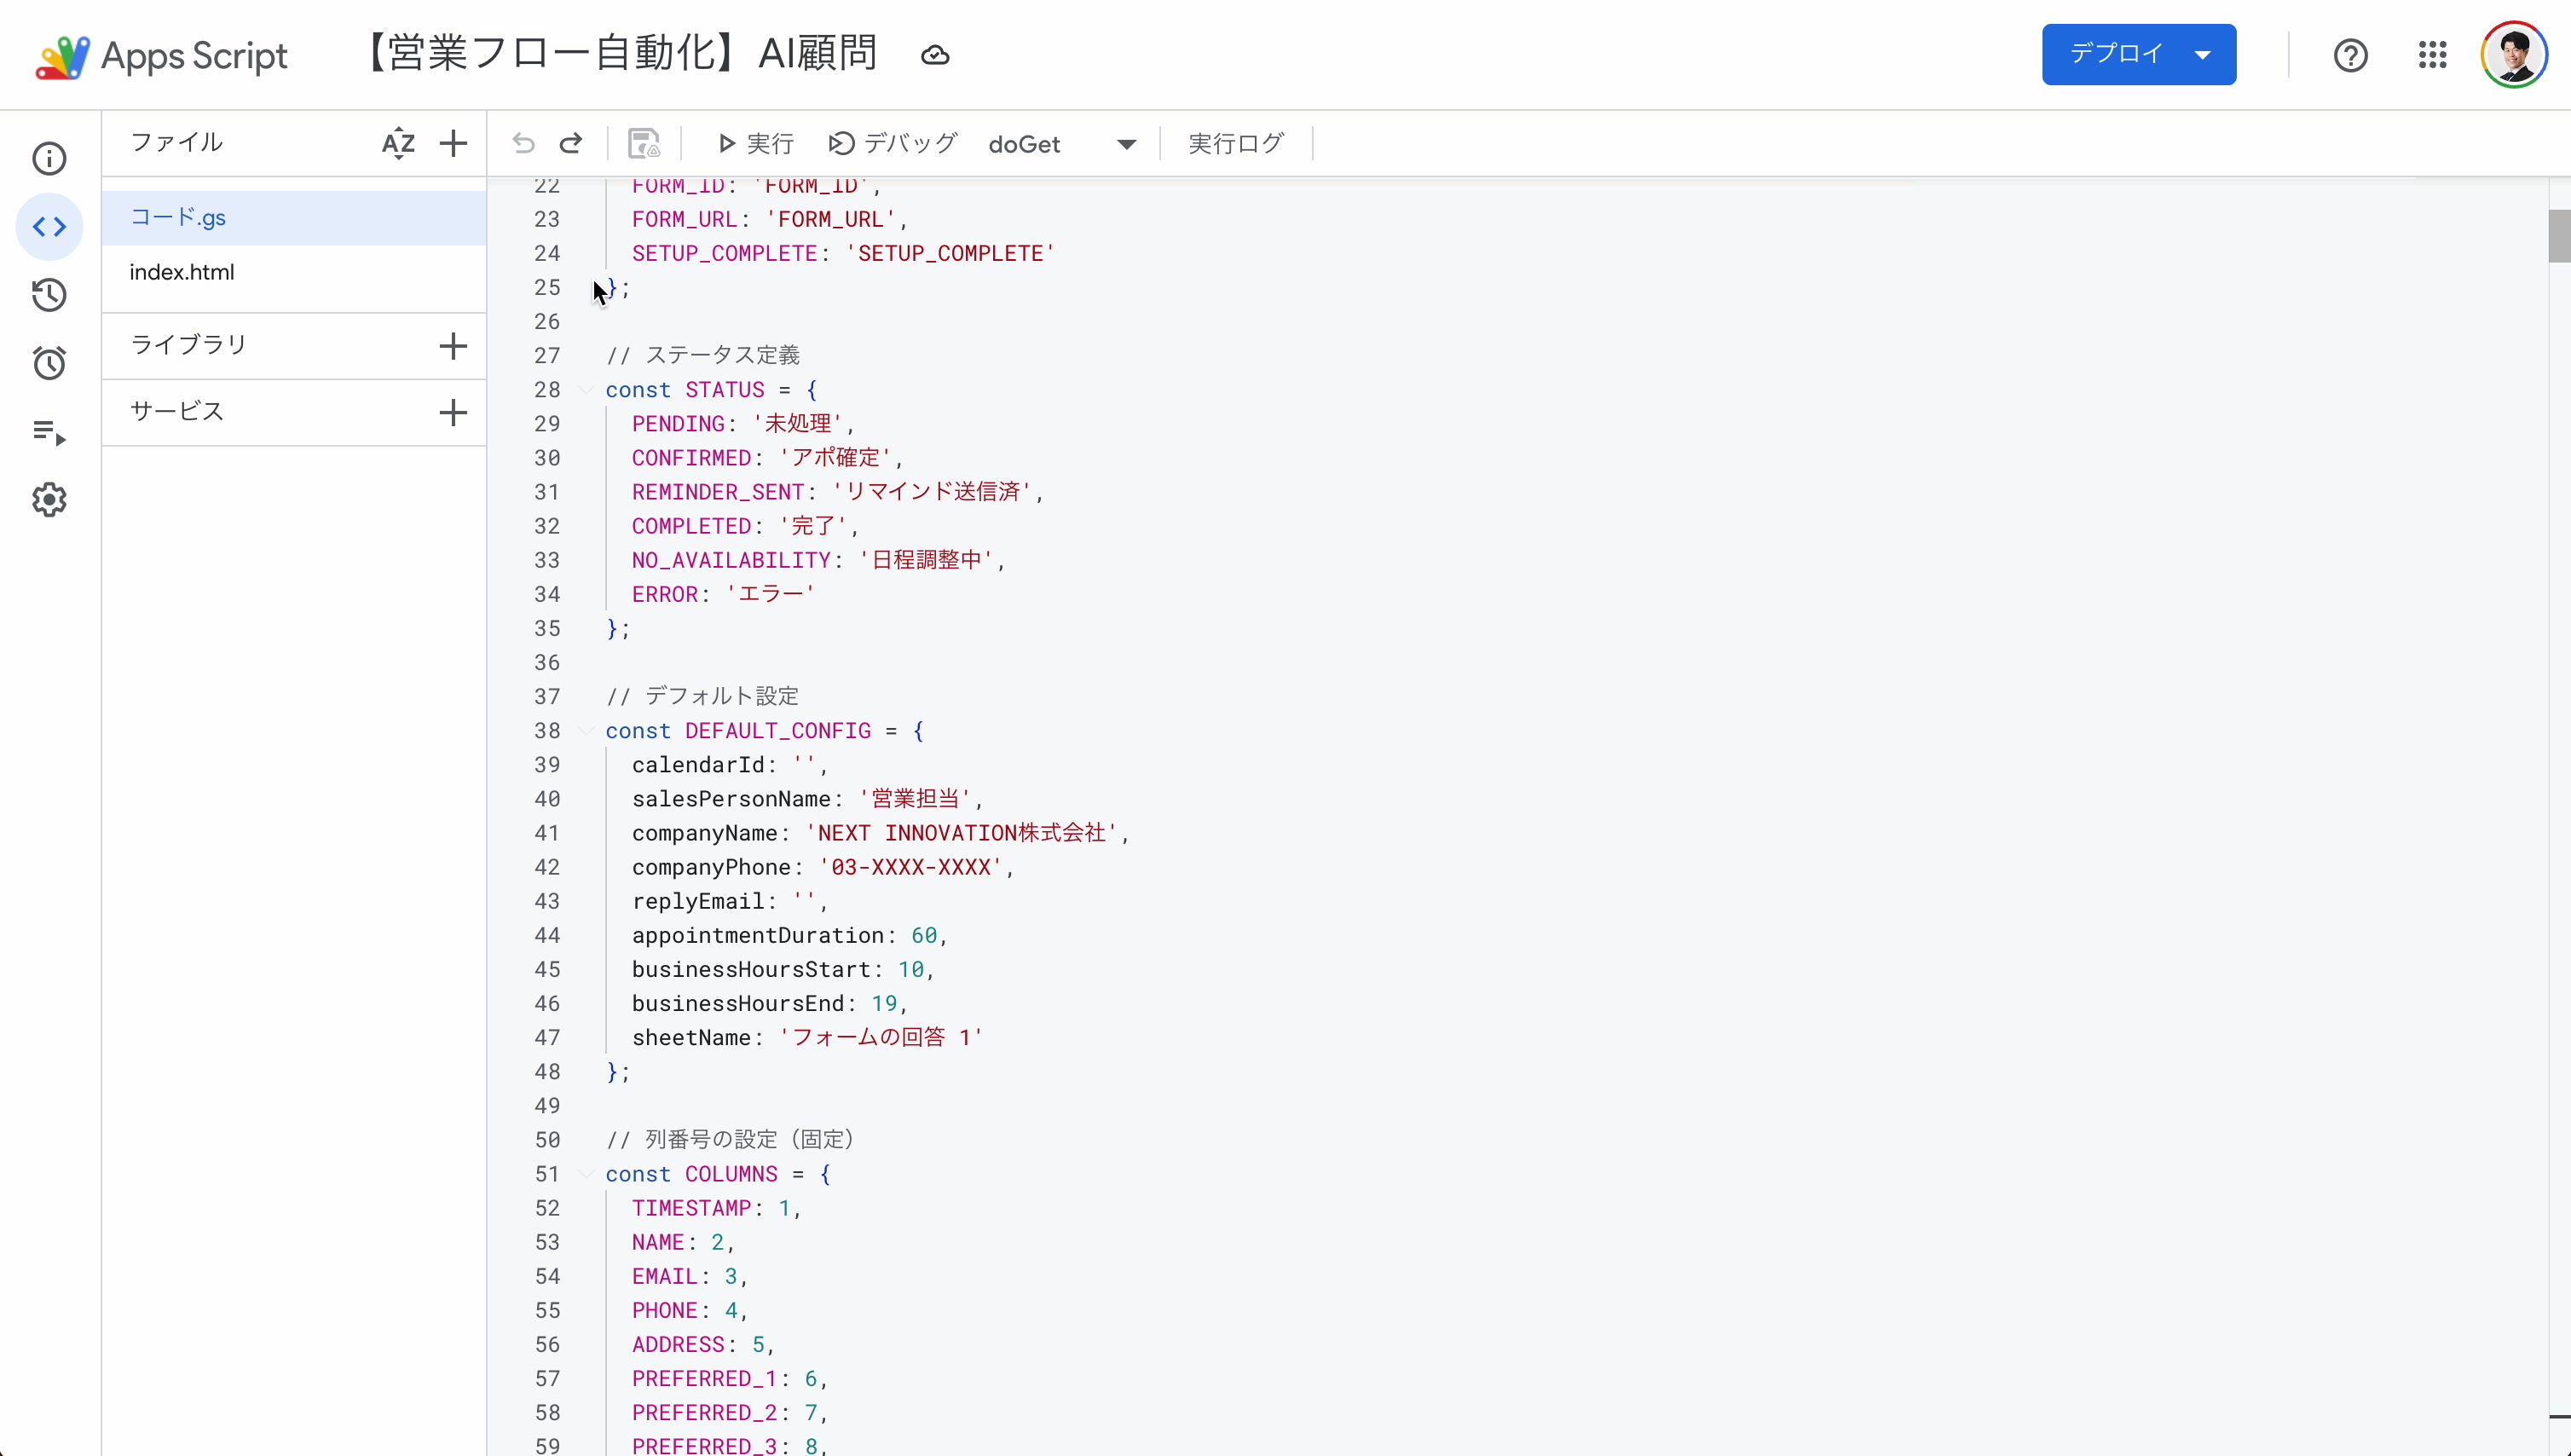Click the editor vertical scrollbar thumb
The height and width of the screenshot is (1456, 2571).
2558,235
